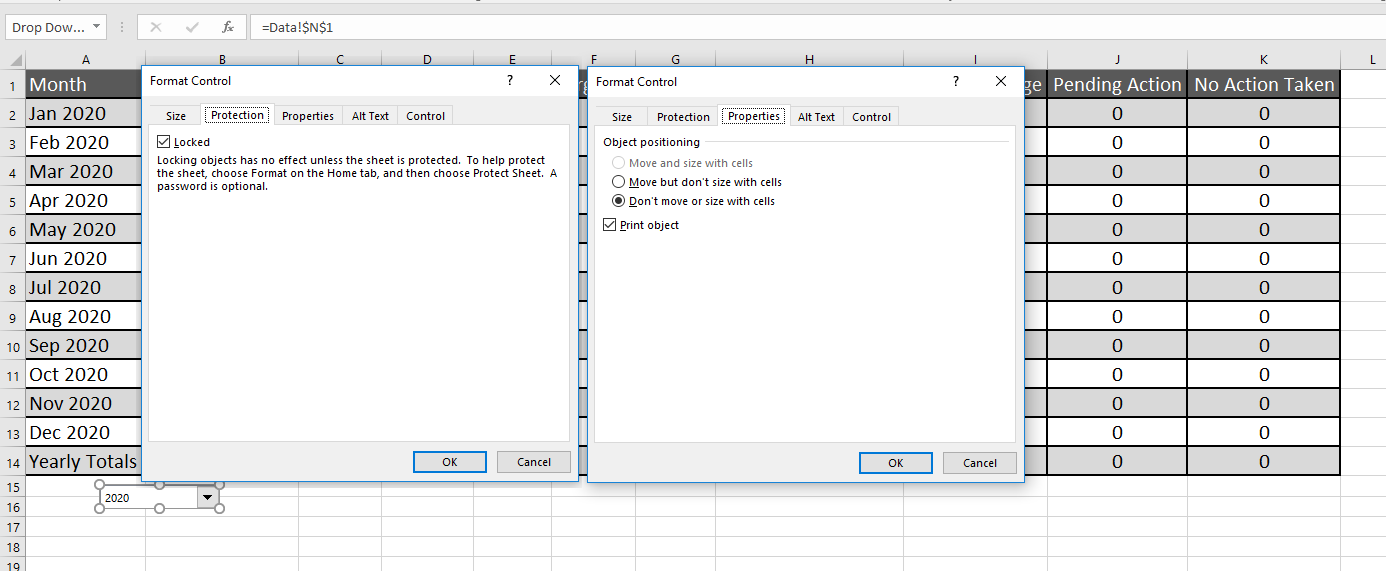Select Move but don't size with cells
Image resolution: width=1386 pixels, height=571 pixels.
[x=618, y=182]
